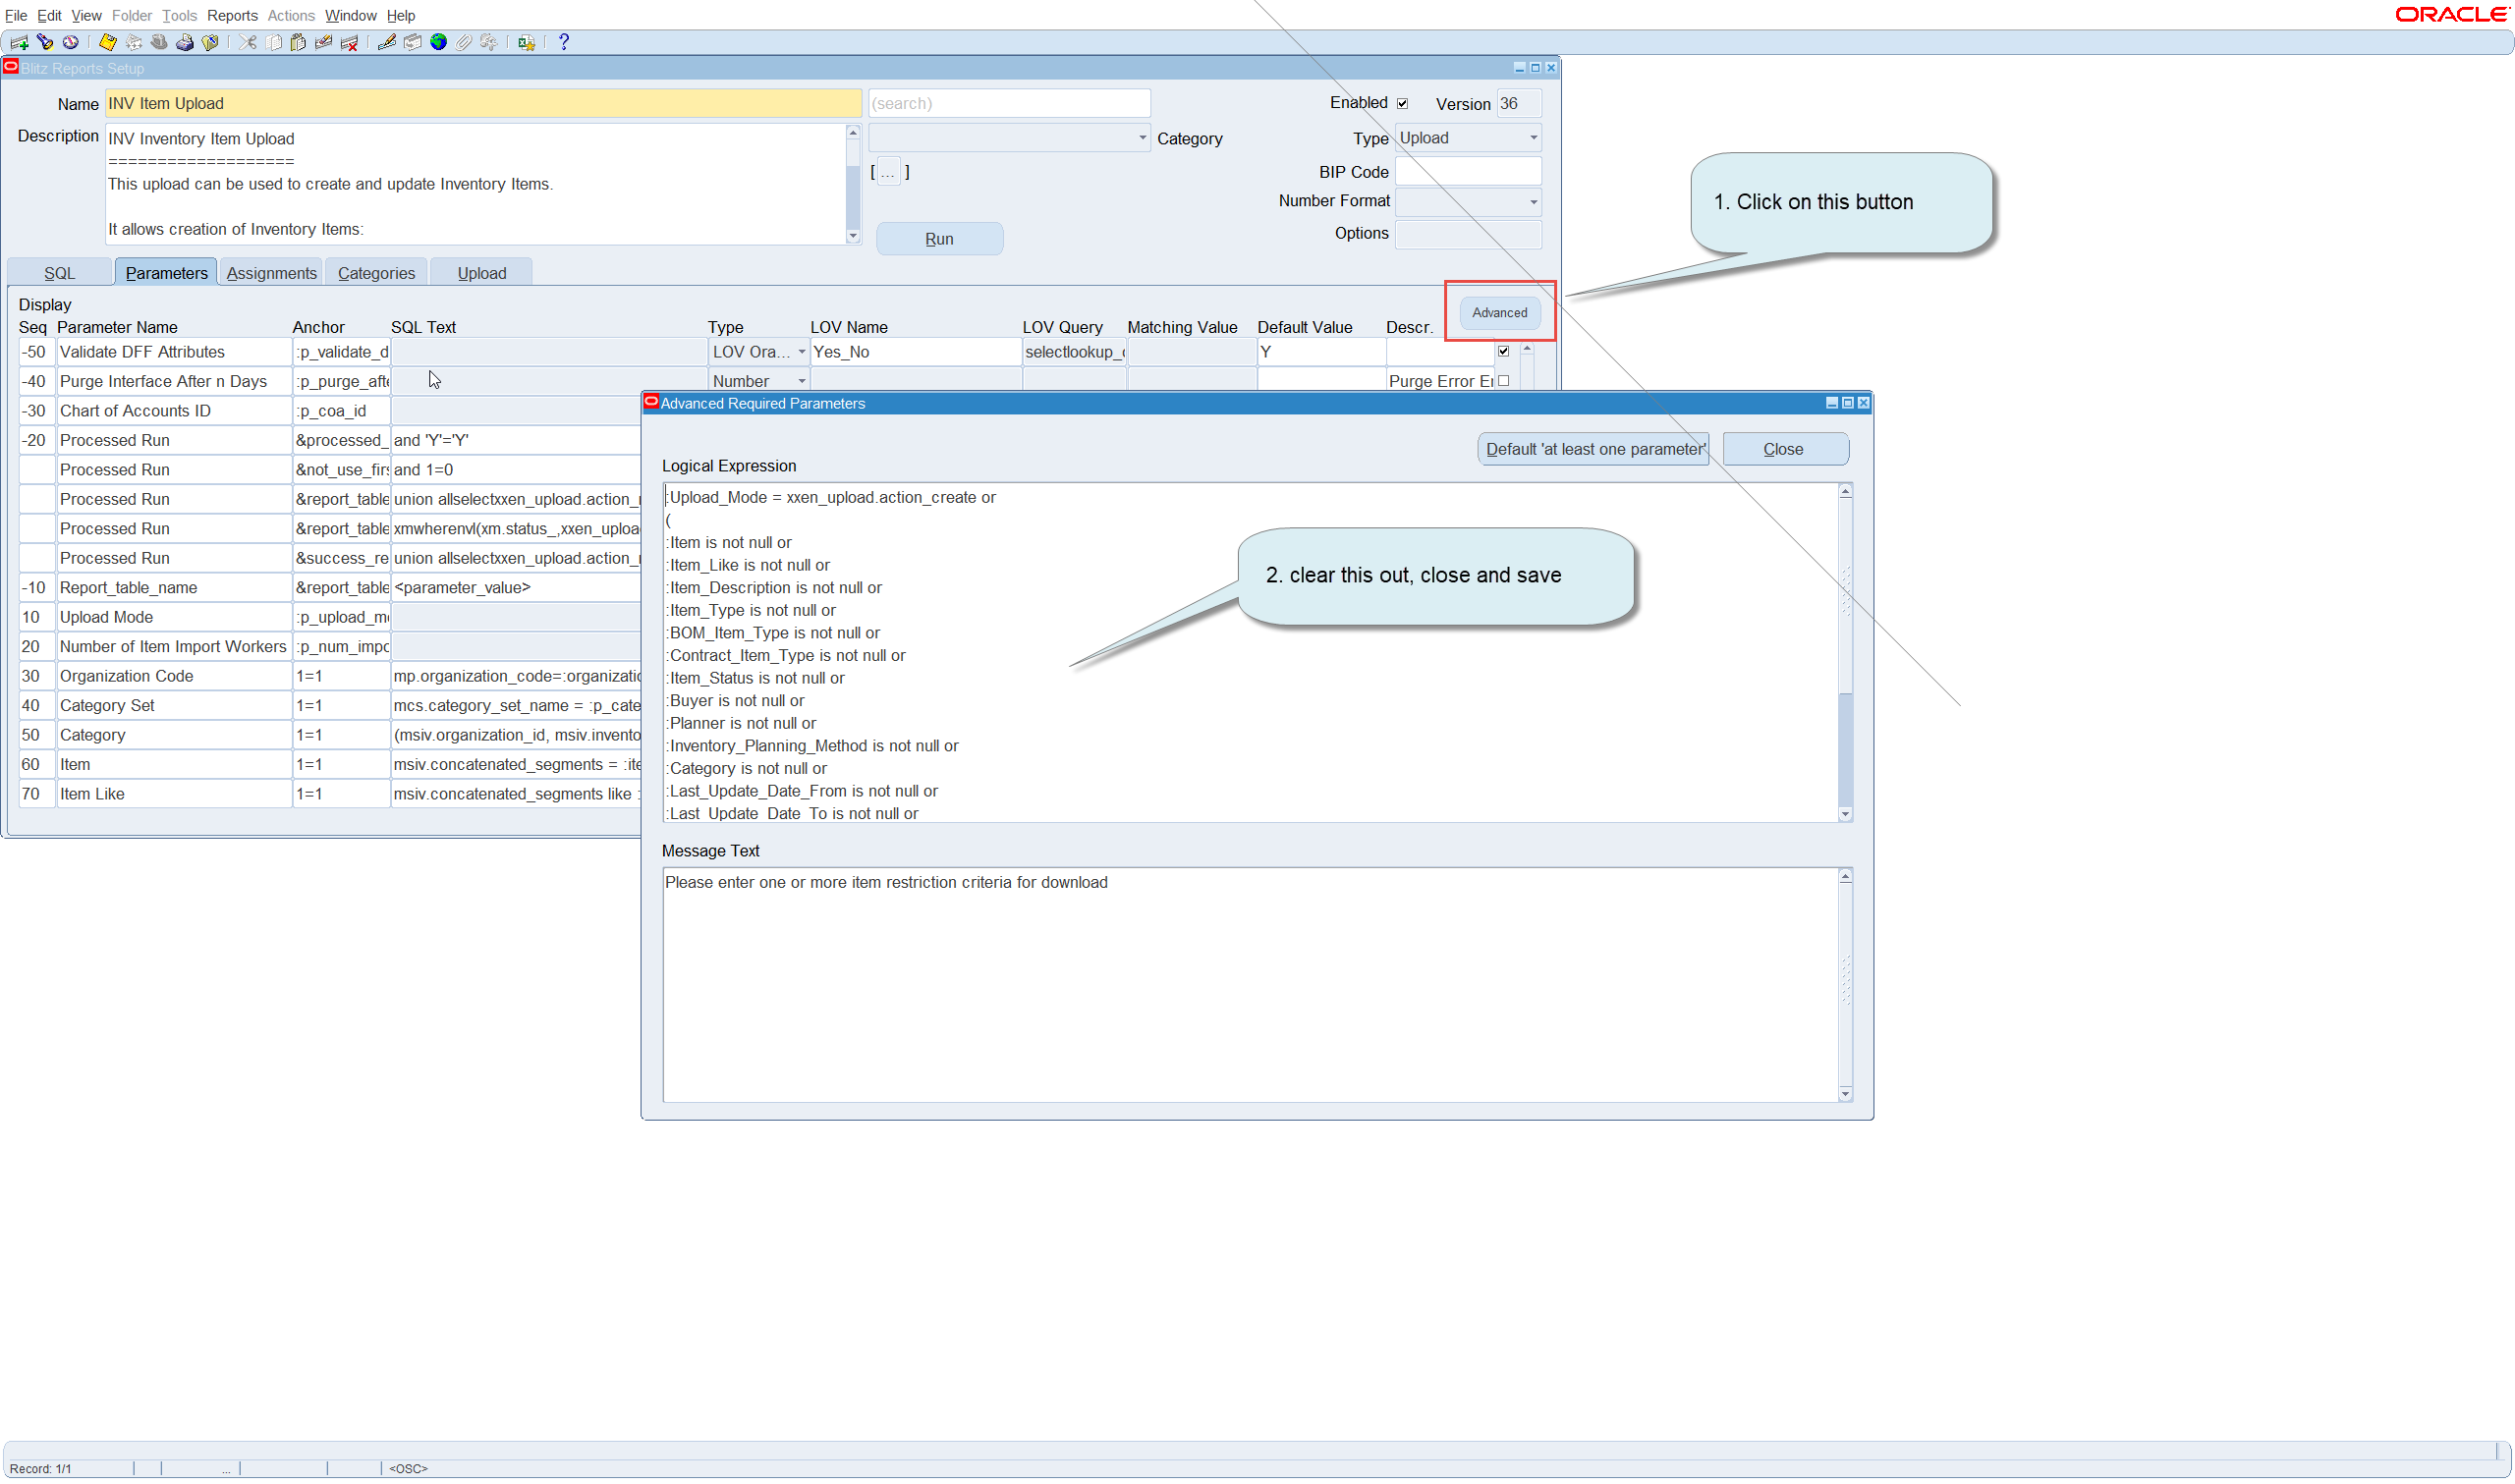Screen dimensions: 2515x1484
Task: Switch to the SQL tab
Action: click(59, 273)
